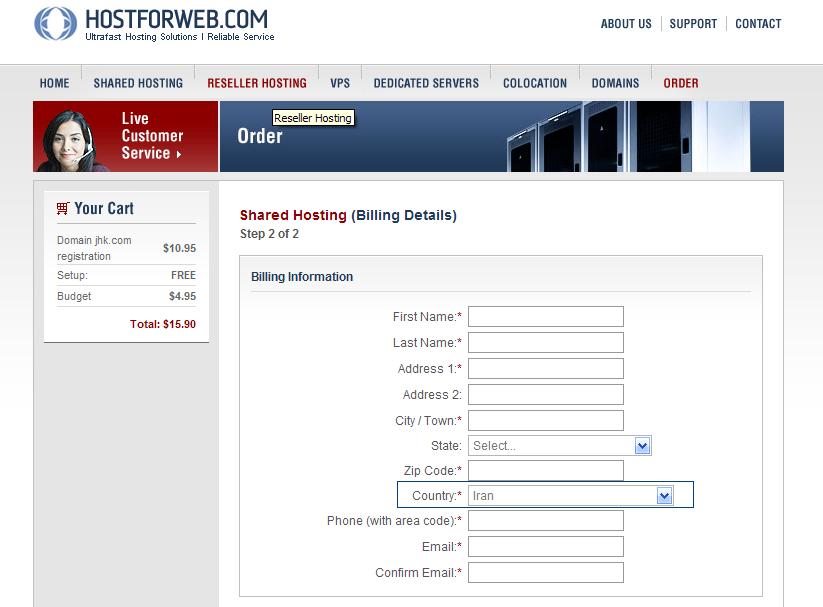
Task: Open the About Us link
Action: pos(626,24)
